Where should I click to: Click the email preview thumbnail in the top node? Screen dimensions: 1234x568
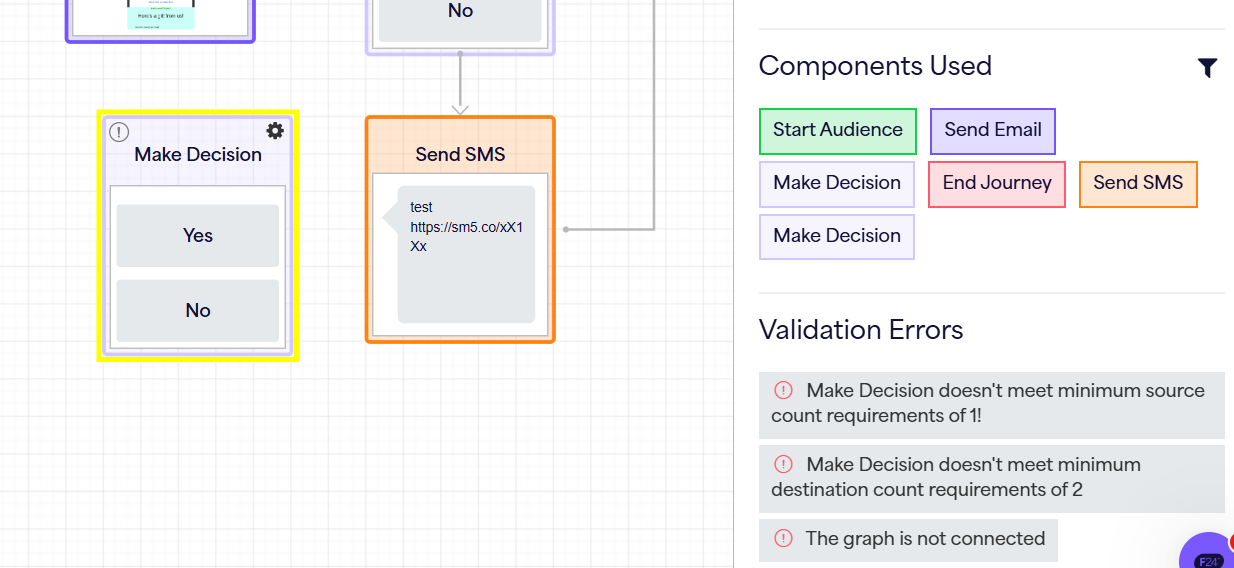(x=161, y=17)
